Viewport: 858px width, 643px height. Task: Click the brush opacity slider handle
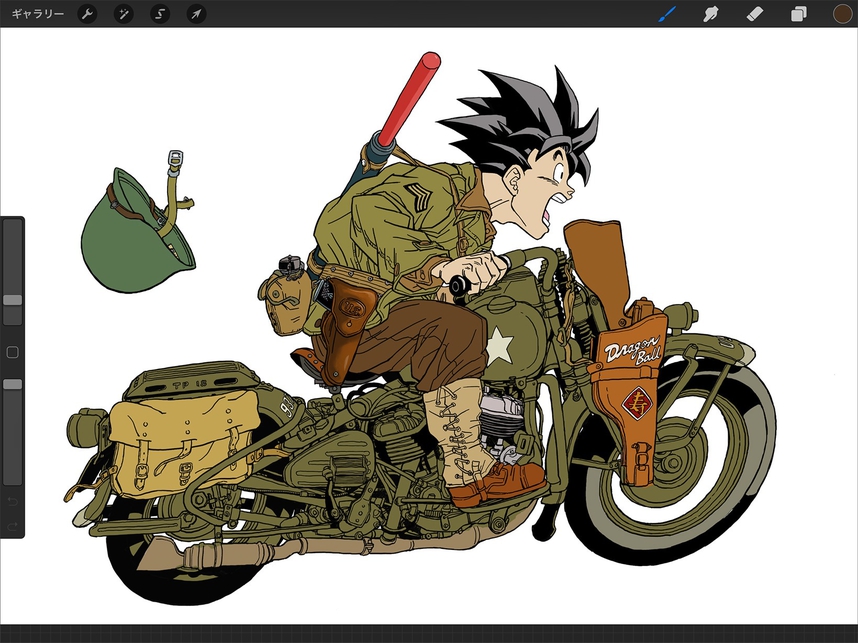pyautogui.click(x=12, y=384)
